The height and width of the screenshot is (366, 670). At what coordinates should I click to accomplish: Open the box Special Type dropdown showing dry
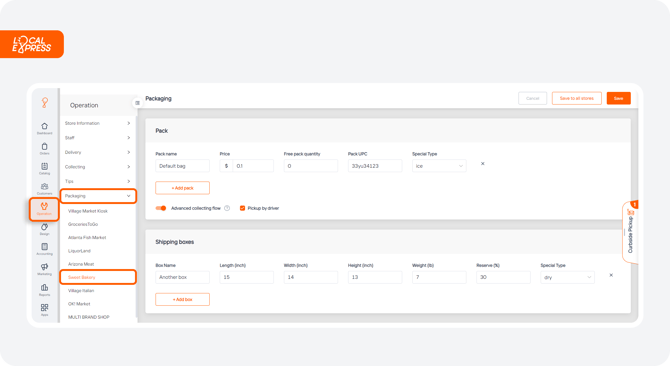(x=567, y=277)
